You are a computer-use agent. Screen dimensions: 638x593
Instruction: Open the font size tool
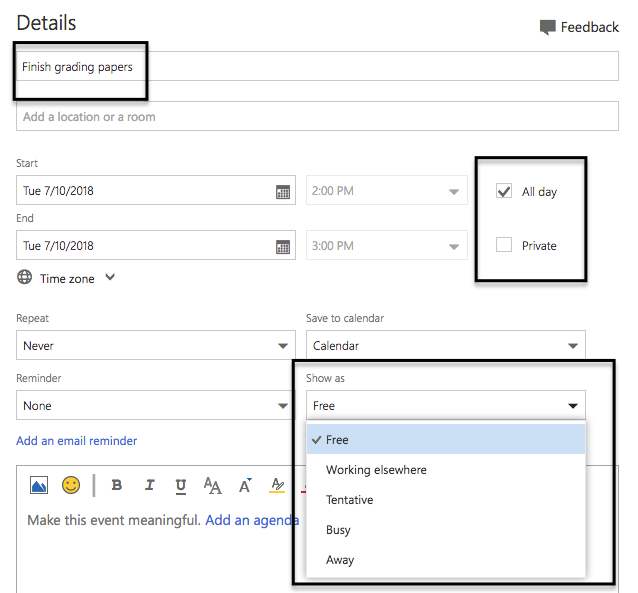coord(213,485)
